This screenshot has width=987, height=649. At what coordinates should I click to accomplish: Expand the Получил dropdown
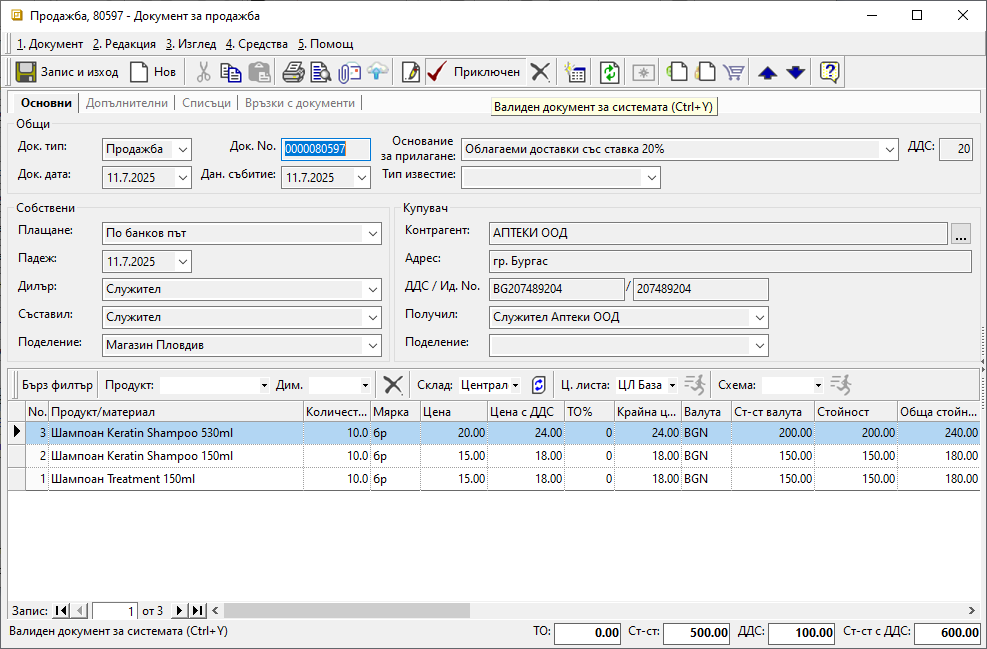tap(760, 317)
